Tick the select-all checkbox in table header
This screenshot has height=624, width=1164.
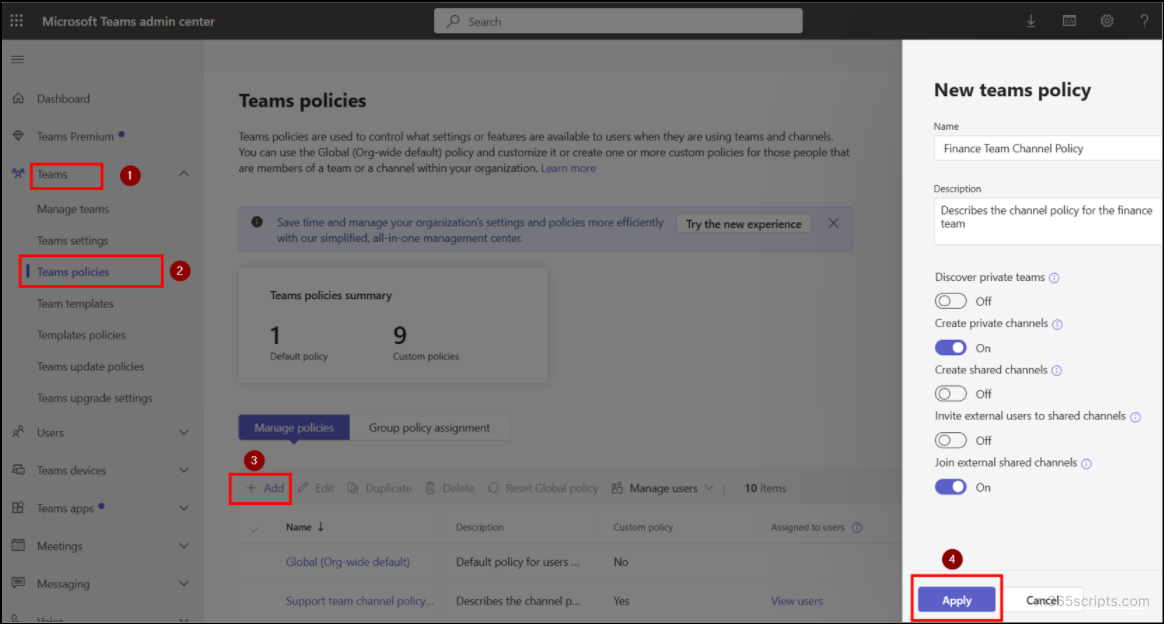click(255, 528)
